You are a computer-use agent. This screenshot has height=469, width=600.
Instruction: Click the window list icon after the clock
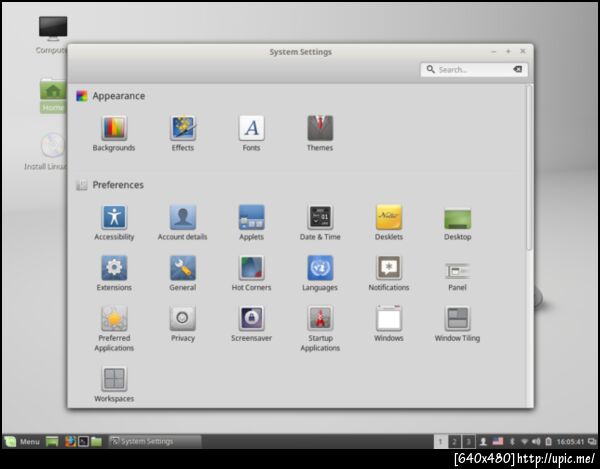point(592,442)
